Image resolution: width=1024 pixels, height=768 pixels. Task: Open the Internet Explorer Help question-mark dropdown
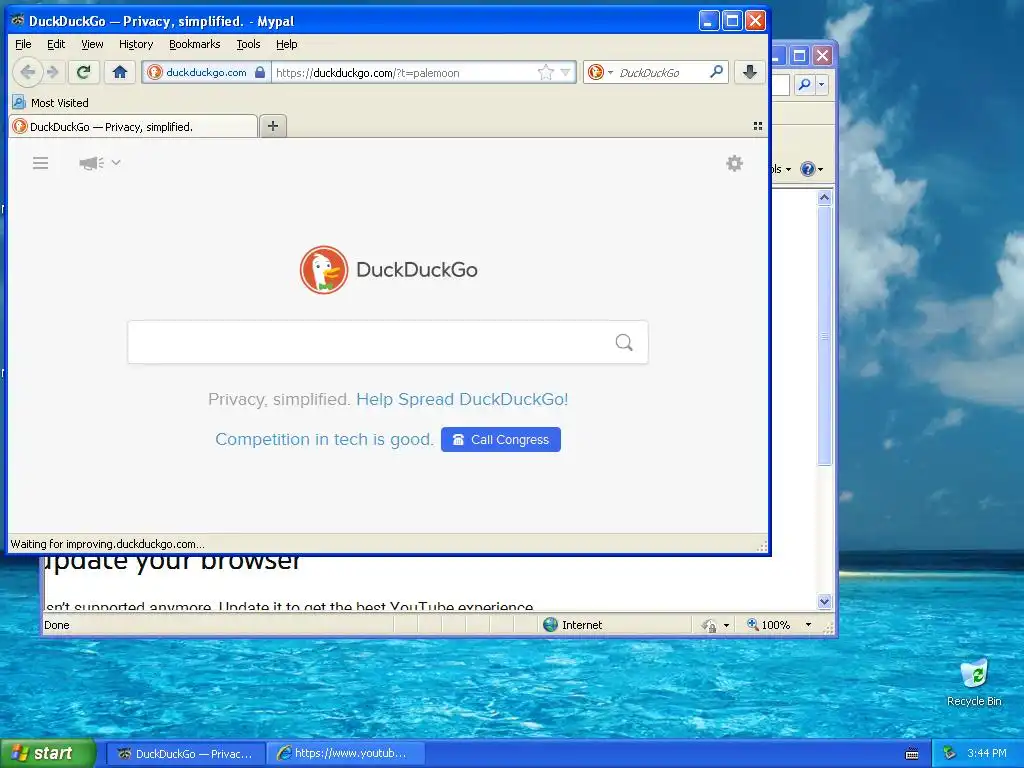point(812,169)
